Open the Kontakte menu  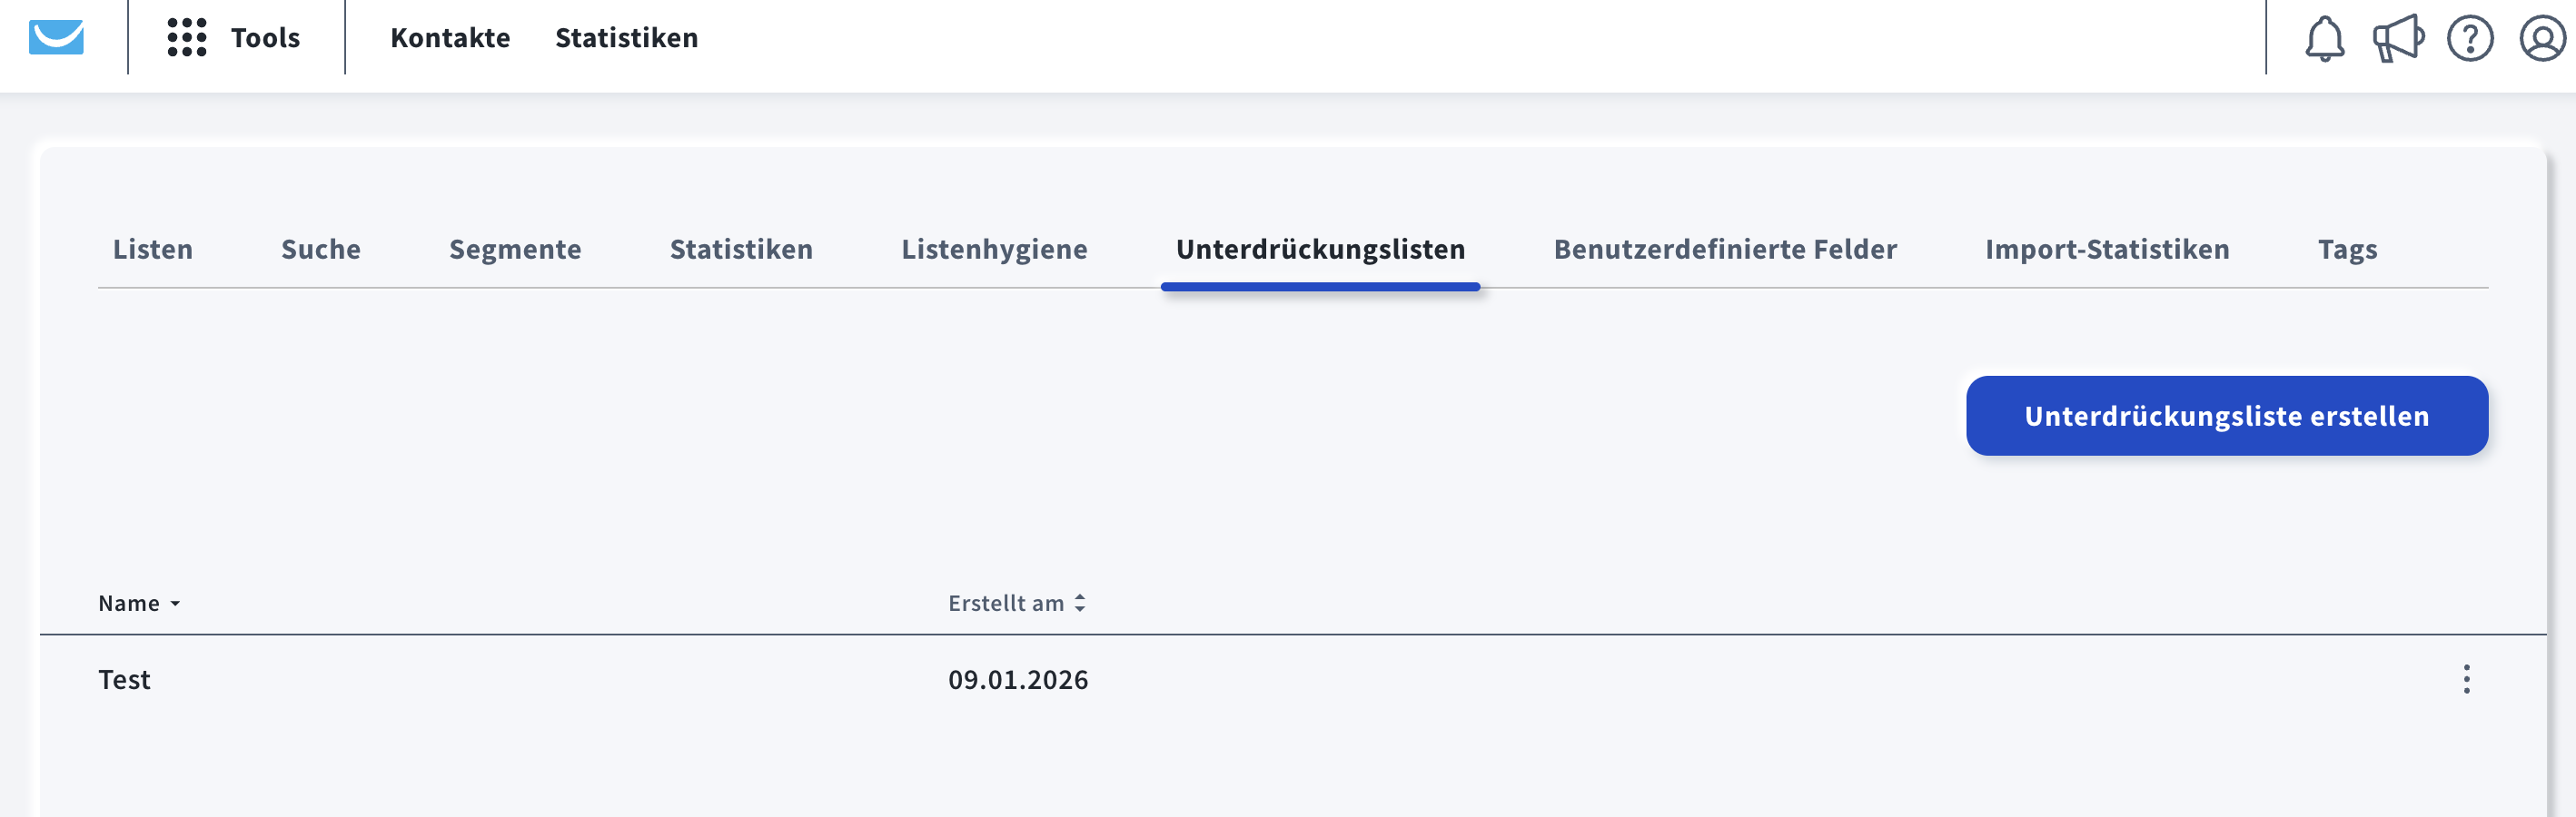click(x=450, y=38)
